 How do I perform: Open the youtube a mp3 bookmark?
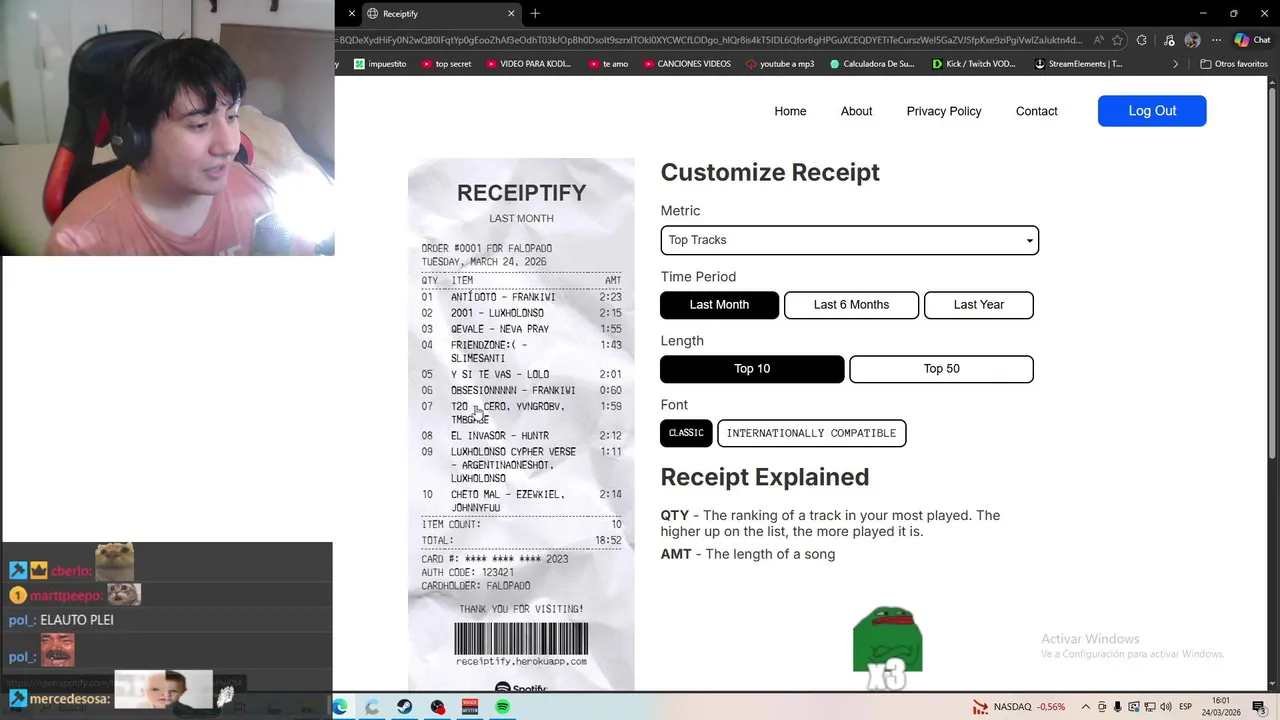[780, 64]
